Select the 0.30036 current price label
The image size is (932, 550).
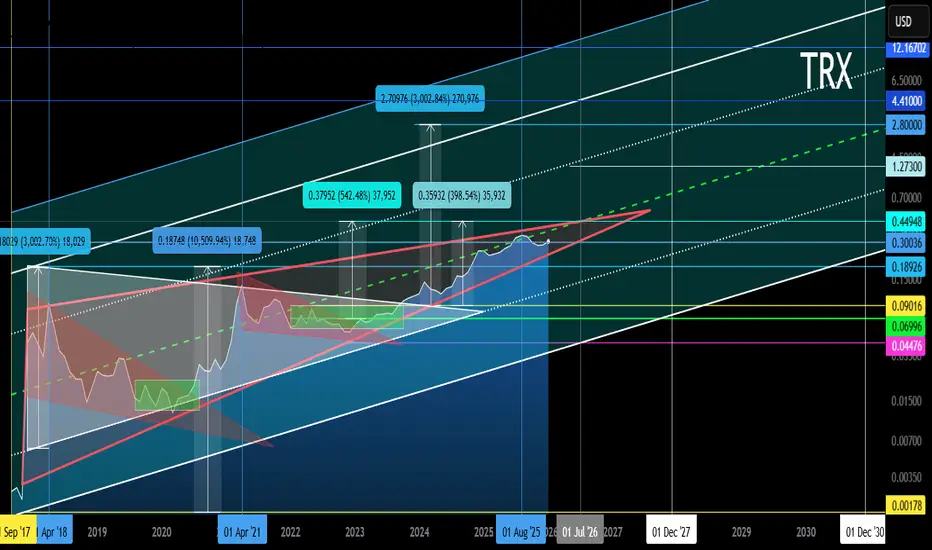tap(906, 243)
